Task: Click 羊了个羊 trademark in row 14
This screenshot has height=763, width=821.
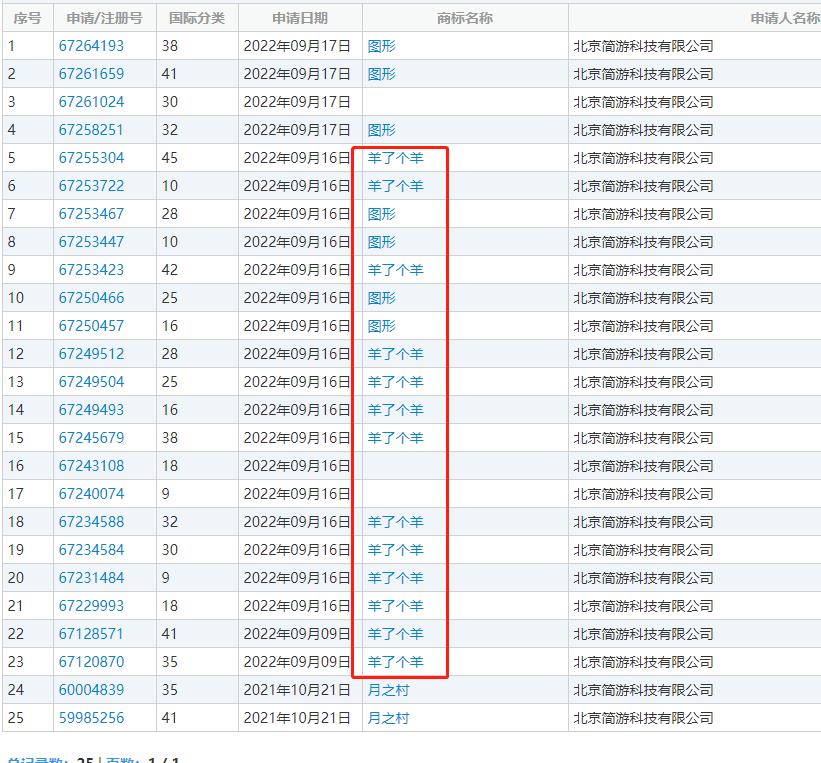Action: (x=395, y=410)
